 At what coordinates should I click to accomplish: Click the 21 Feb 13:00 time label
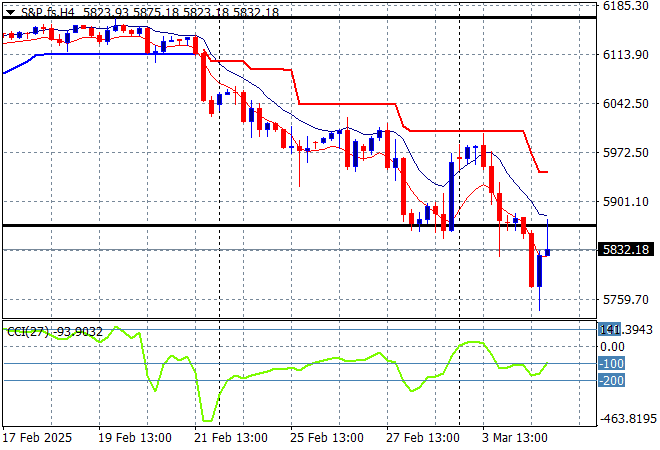tap(231, 438)
